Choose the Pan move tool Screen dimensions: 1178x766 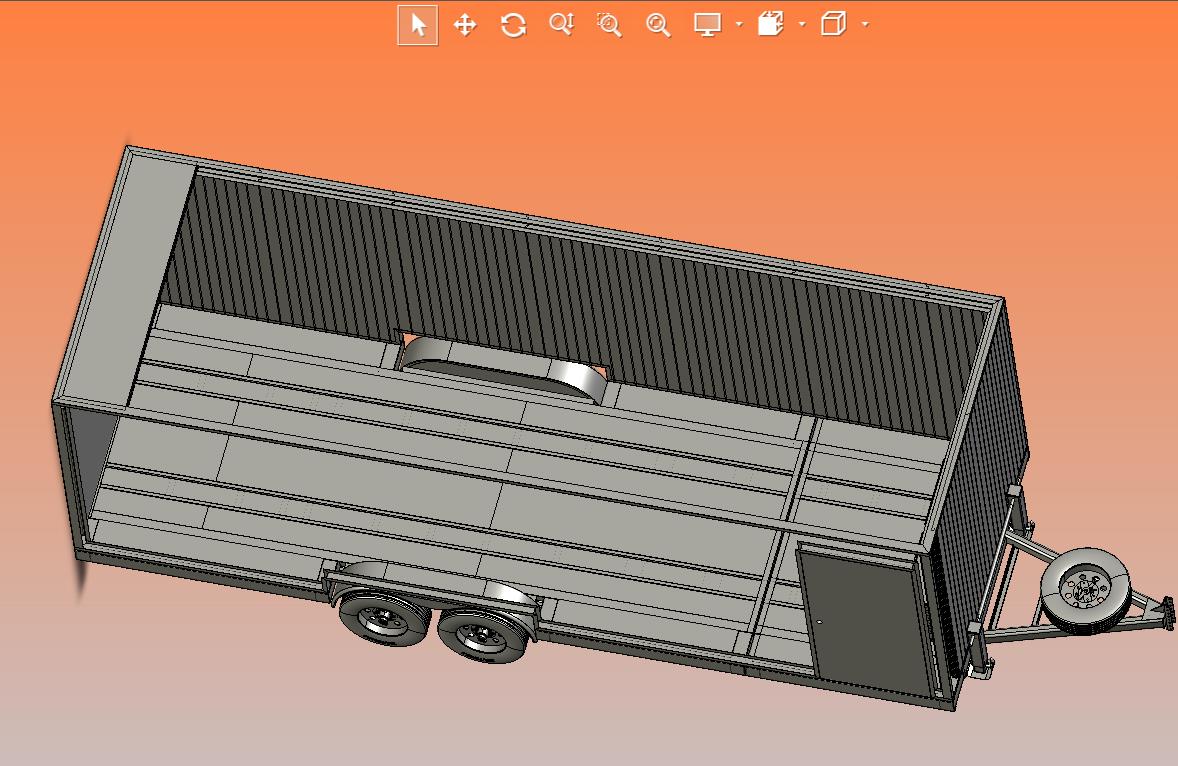tap(465, 25)
